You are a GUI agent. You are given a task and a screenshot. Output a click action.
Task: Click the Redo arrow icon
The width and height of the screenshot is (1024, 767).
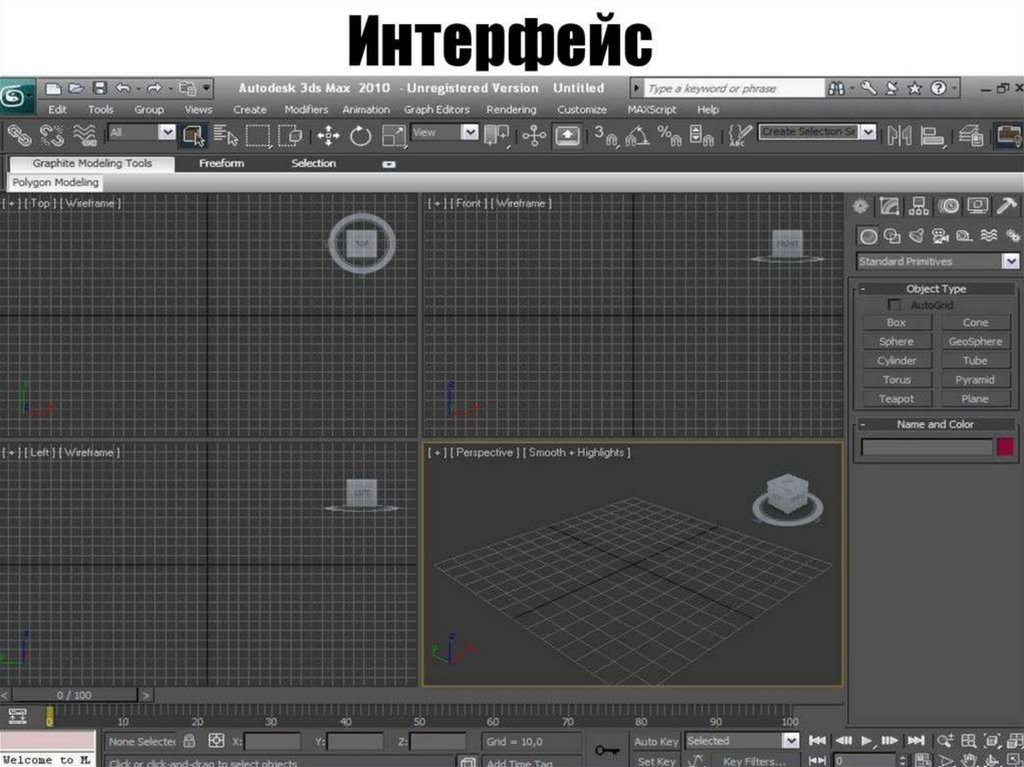[x=154, y=88]
